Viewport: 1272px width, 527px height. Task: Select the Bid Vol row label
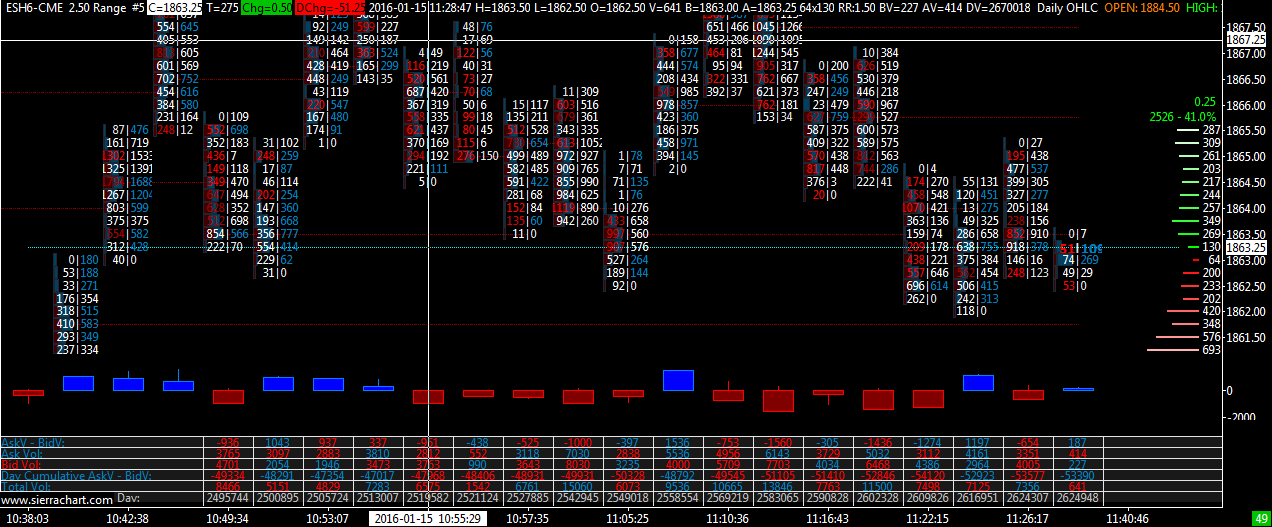click(23, 464)
